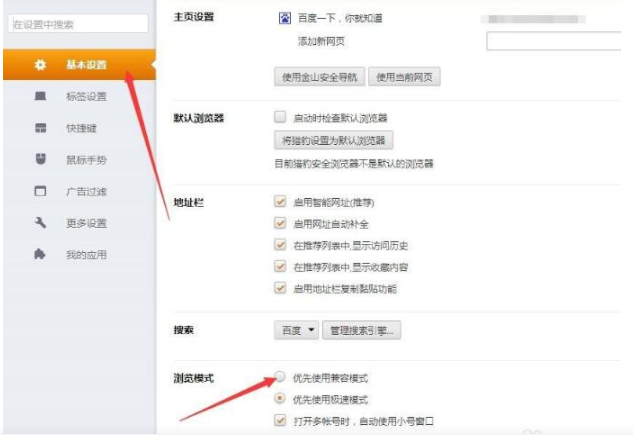633x435 pixels.
Task: Toggle 启用智能网址(推荐) checkbox
Action: (x=280, y=202)
